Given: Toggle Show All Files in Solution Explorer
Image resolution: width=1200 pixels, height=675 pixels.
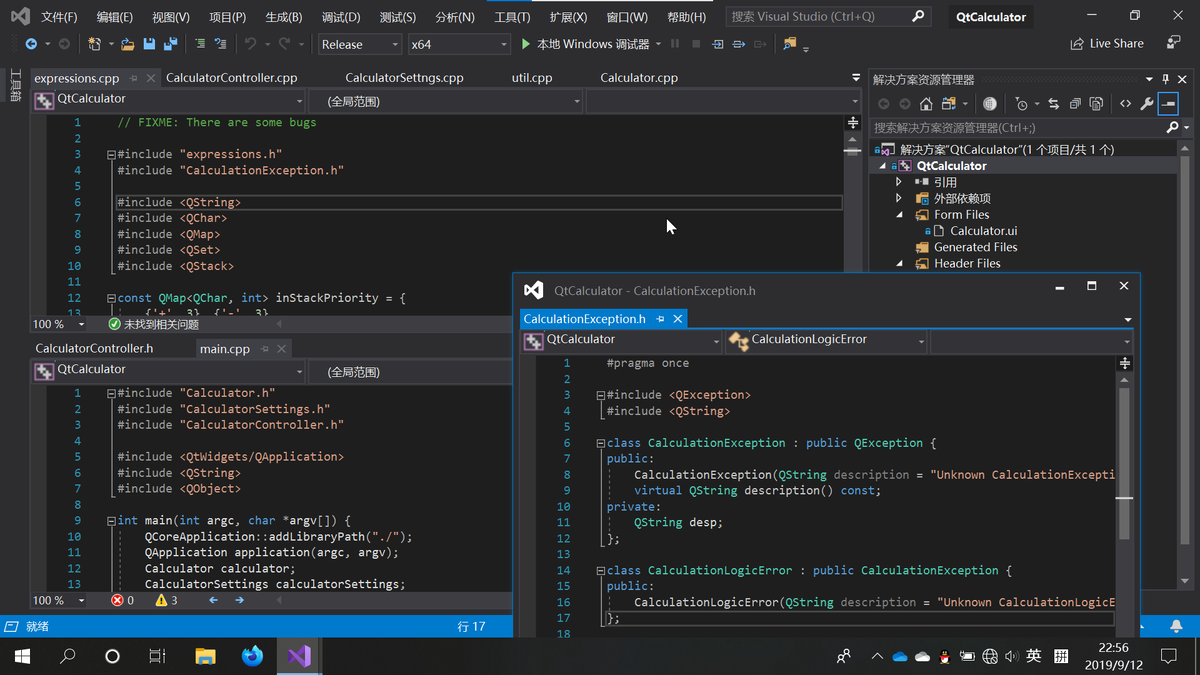Looking at the screenshot, I should [x=1096, y=104].
